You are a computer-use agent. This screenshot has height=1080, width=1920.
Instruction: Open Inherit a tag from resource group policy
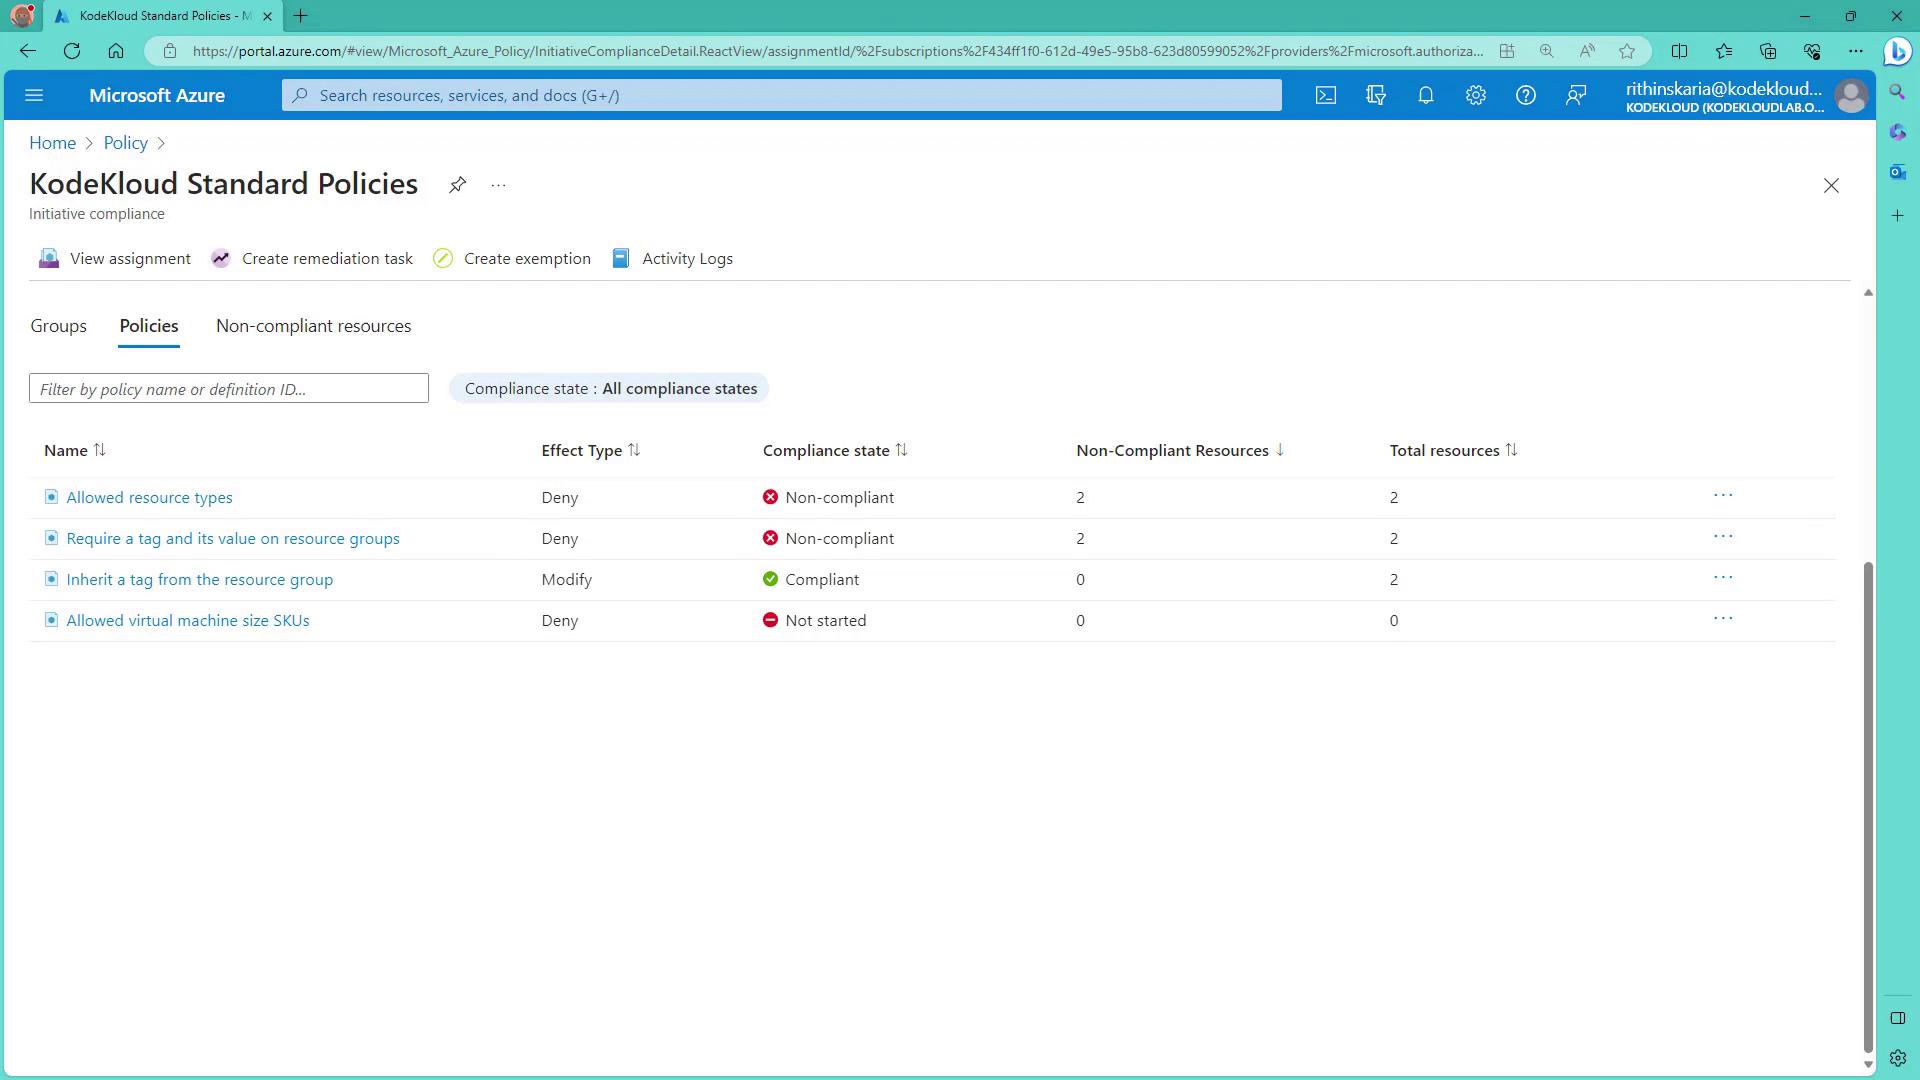[199, 579]
